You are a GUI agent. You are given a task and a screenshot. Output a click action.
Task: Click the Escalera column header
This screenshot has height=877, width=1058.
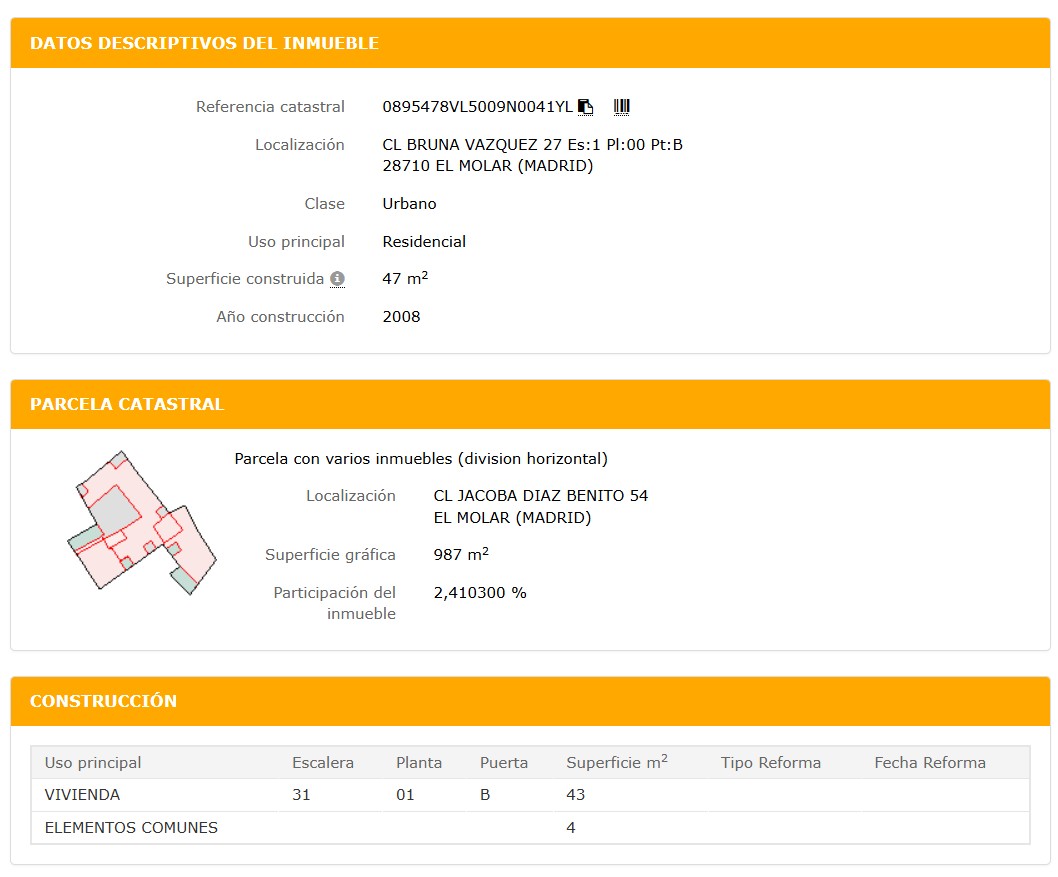click(x=323, y=763)
